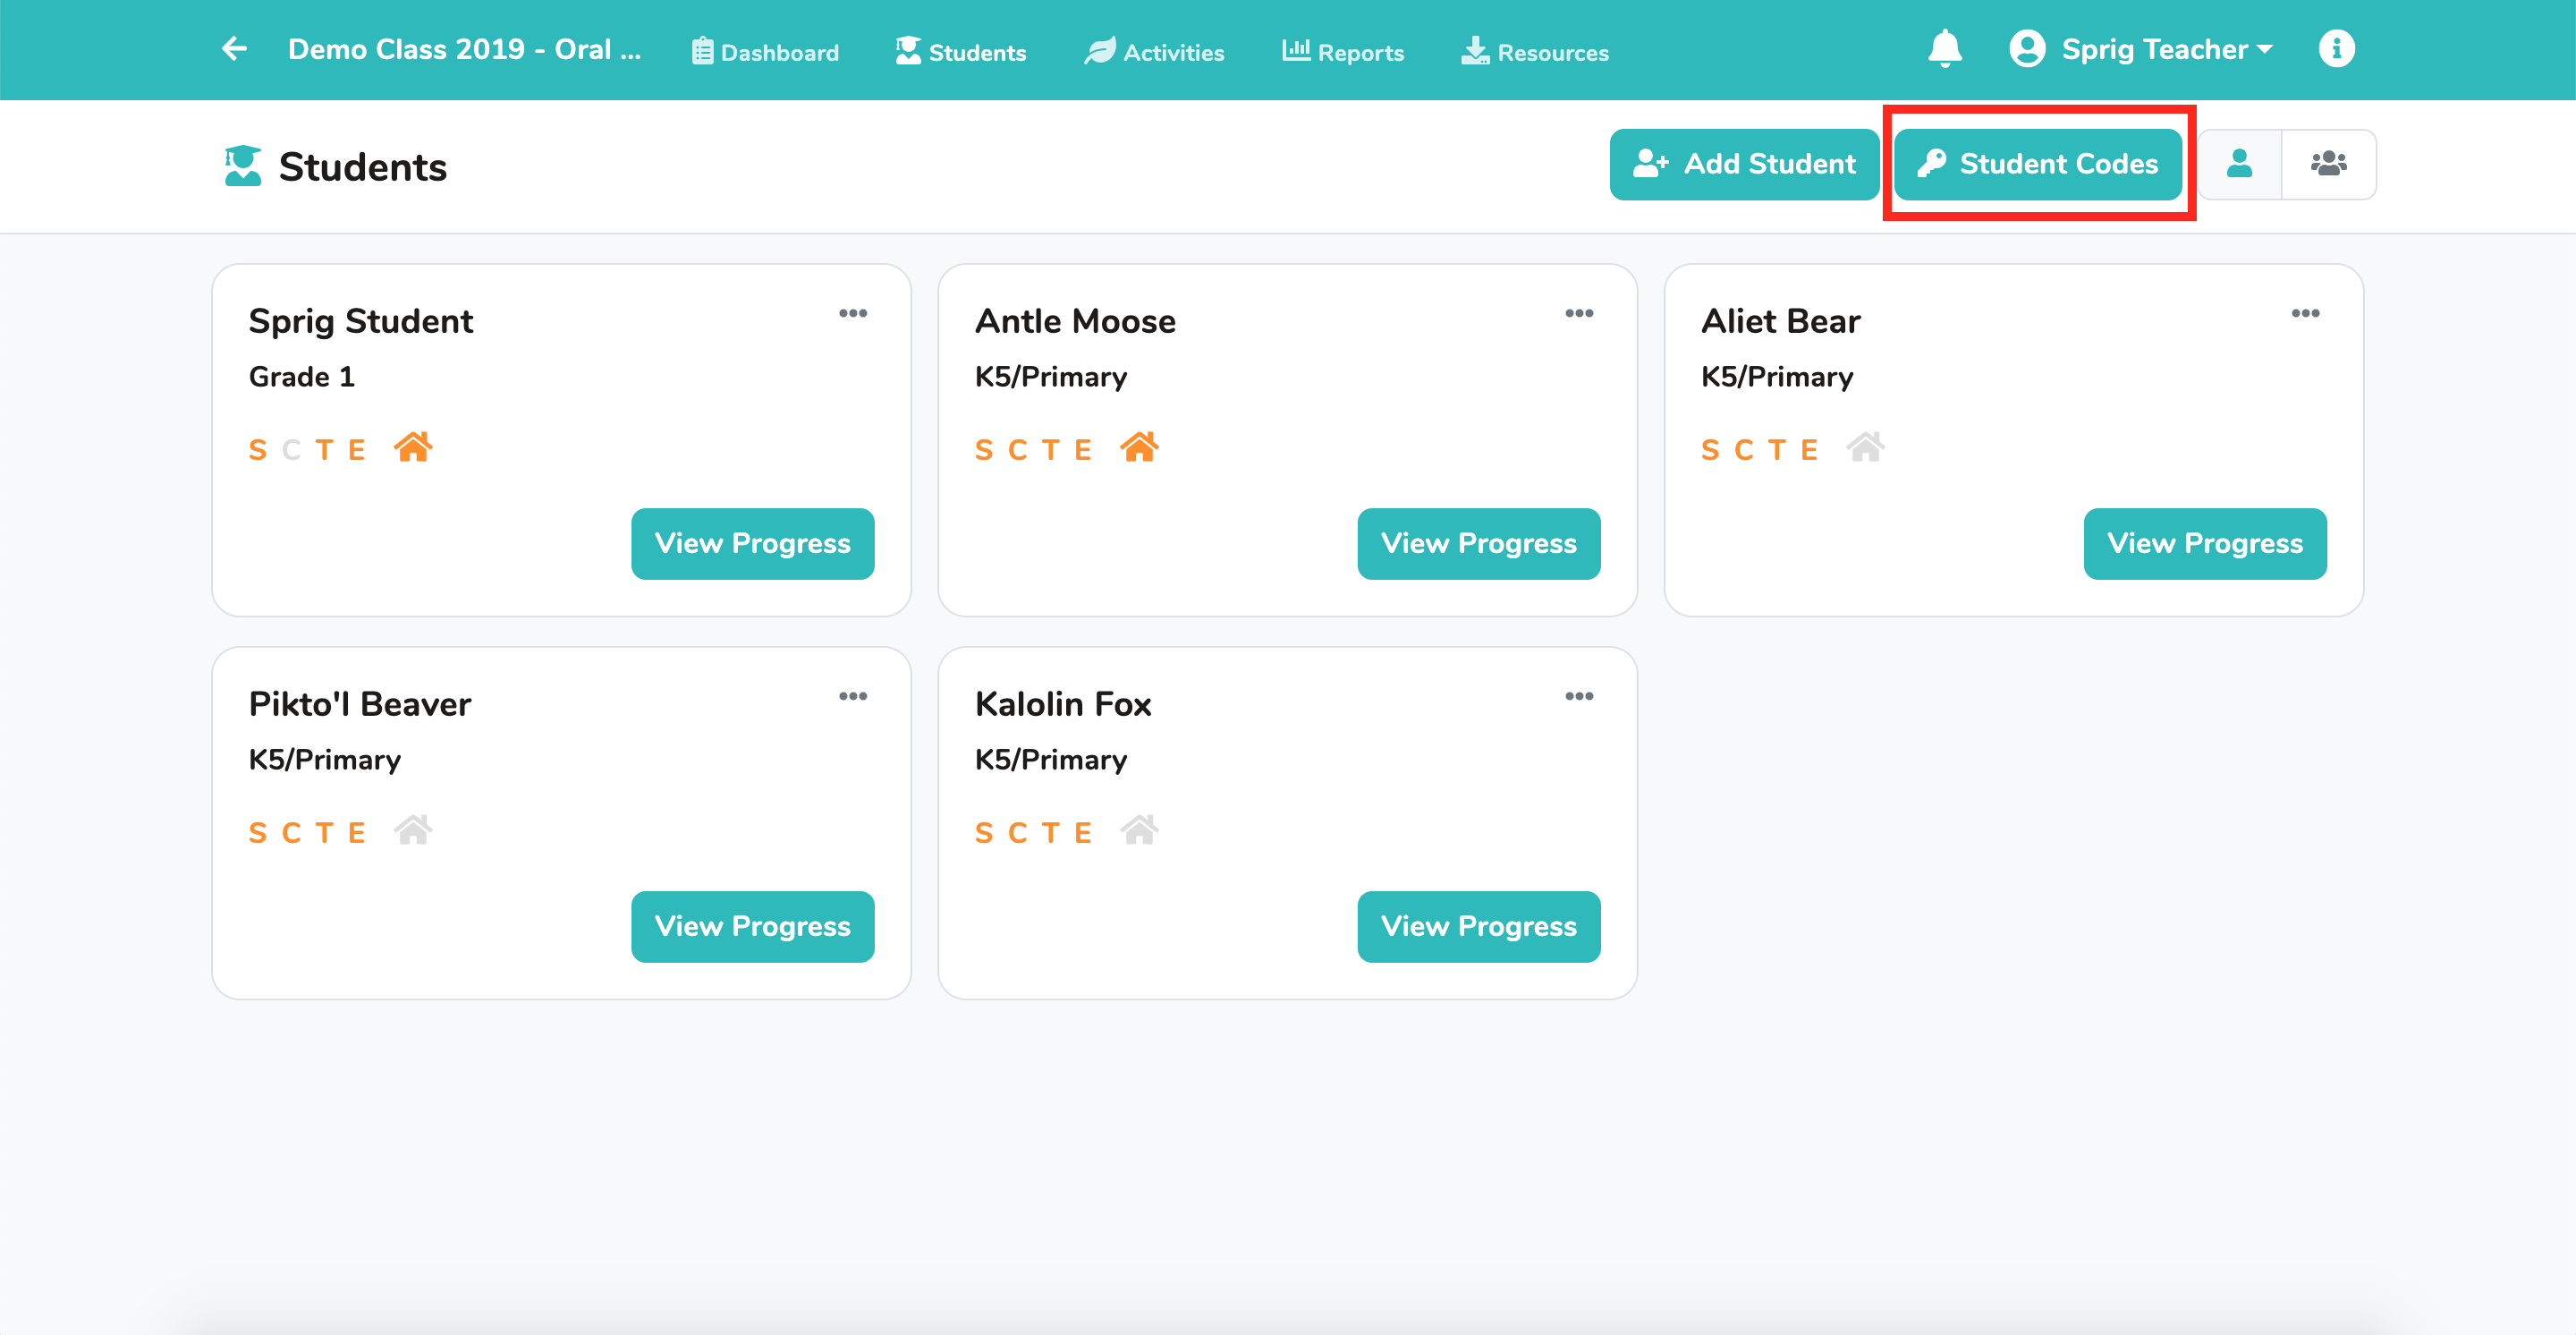Image resolution: width=2576 pixels, height=1335 pixels.
Task: View Progress for Pikto'l Beaver
Action: click(753, 927)
